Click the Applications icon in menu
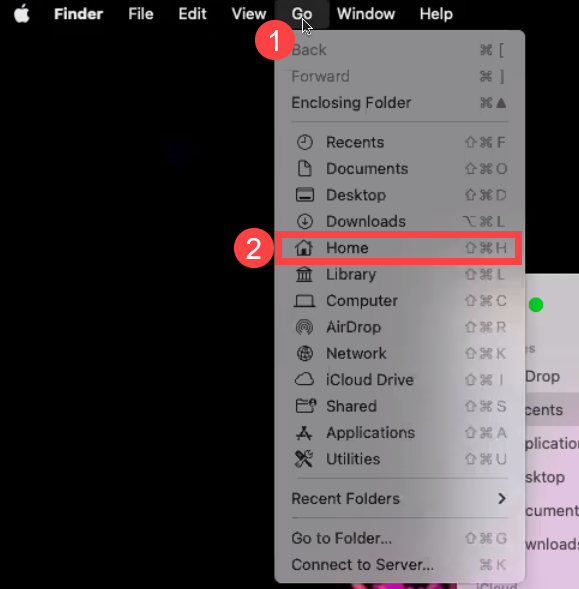Image resolution: width=579 pixels, height=589 pixels. click(304, 433)
